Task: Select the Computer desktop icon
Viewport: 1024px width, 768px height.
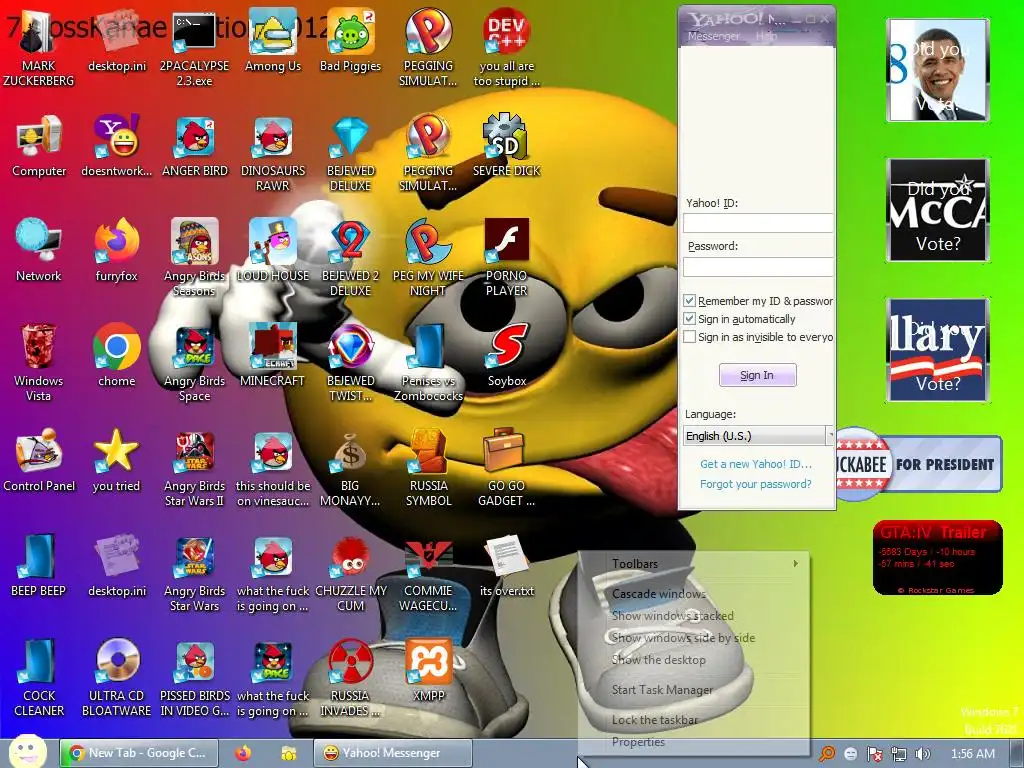Action: pyautogui.click(x=39, y=146)
